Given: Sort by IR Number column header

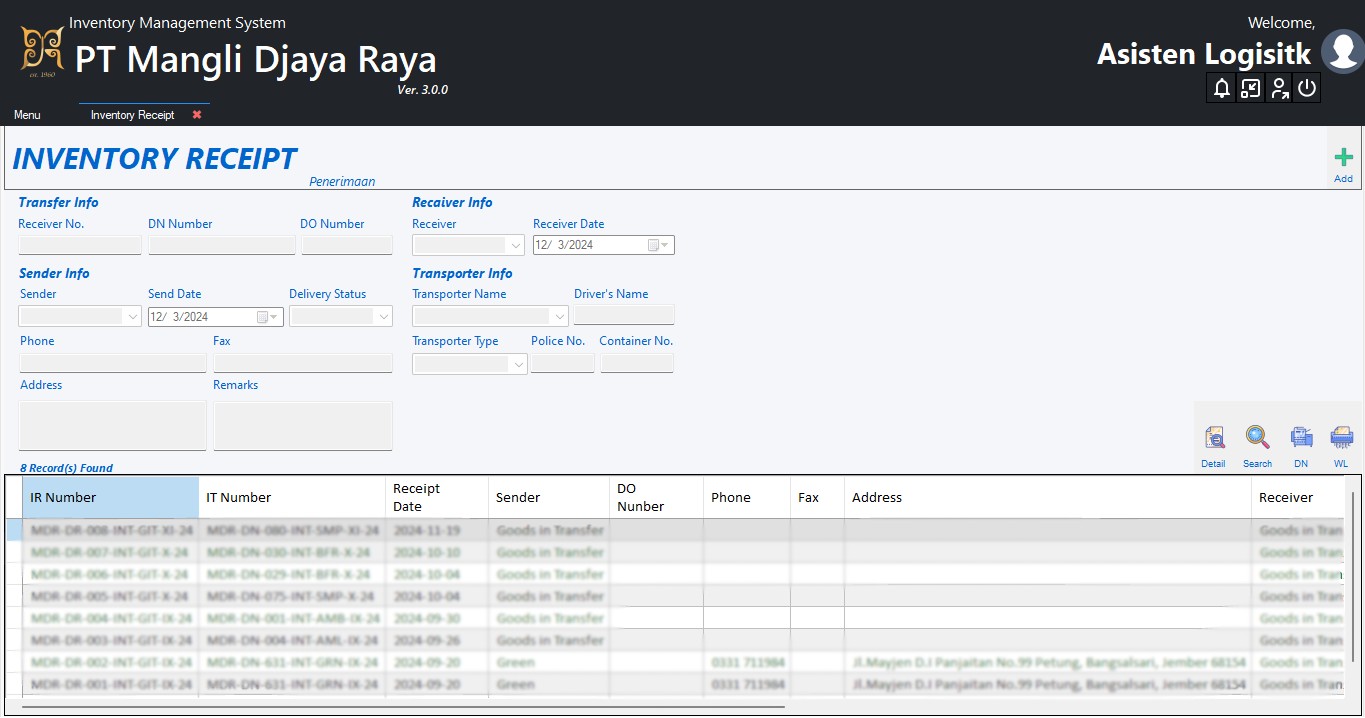Looking at the screenshot, I should point(110,497).
